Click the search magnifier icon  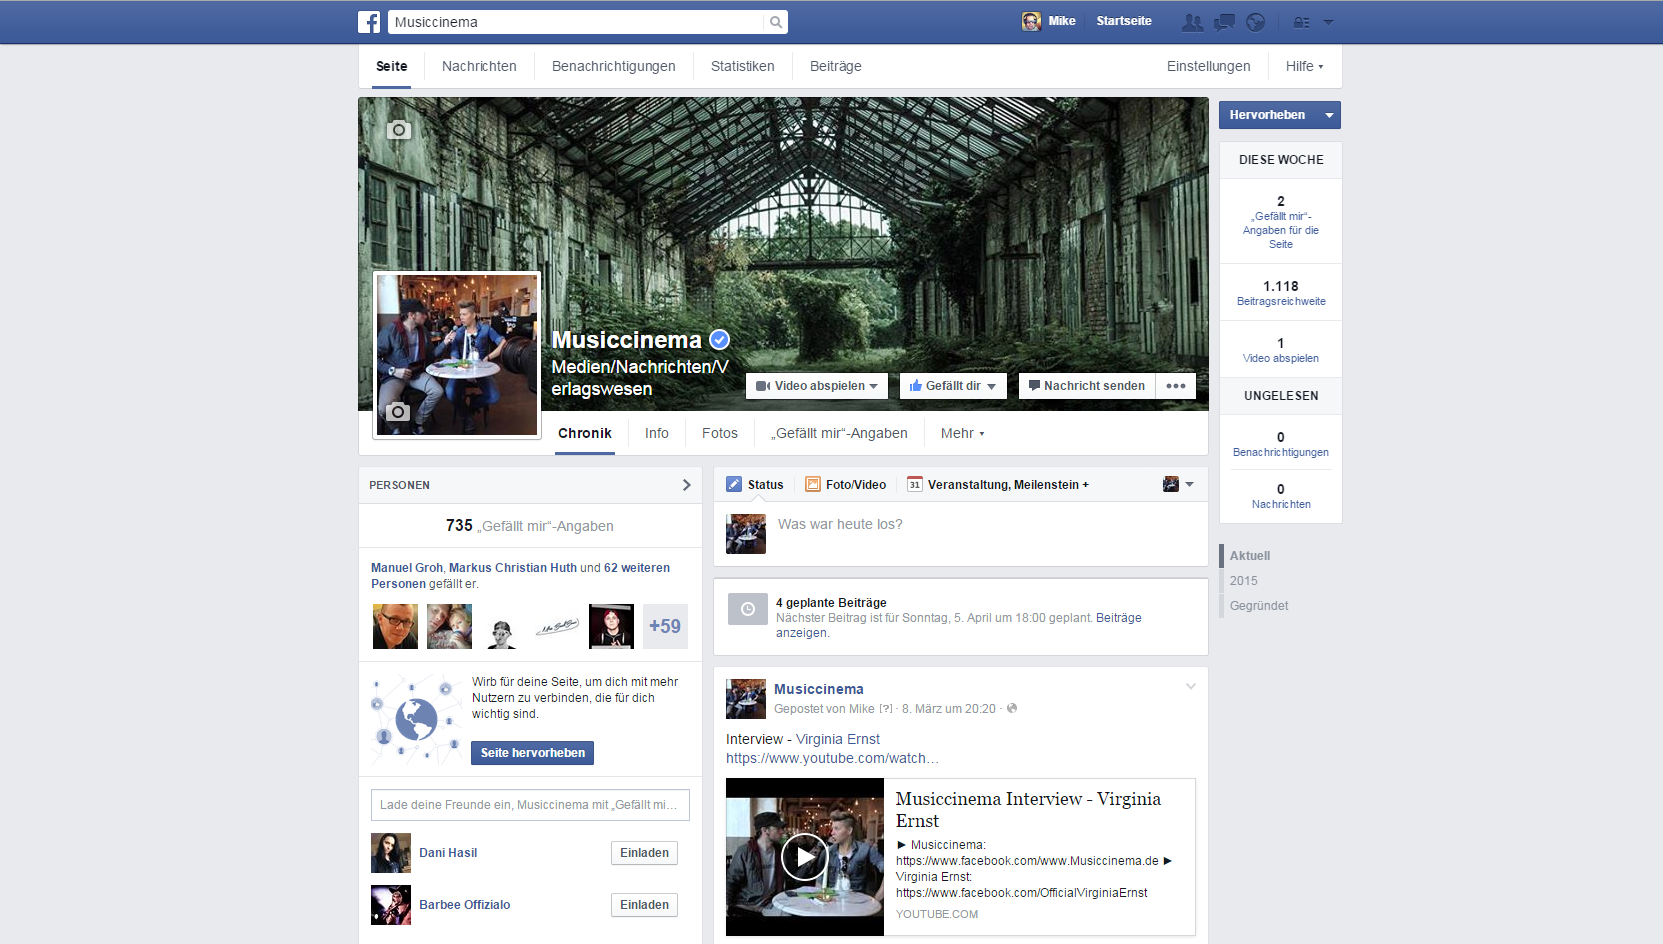pyautogui.click(x=776, y=22)
